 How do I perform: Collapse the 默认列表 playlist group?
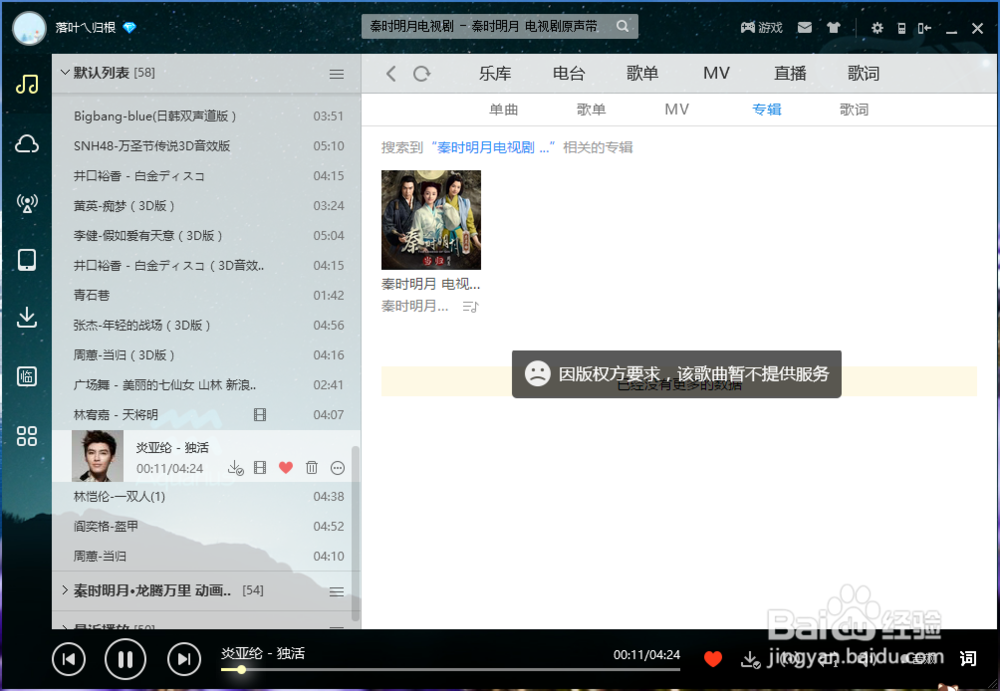(x=64, y=72)
